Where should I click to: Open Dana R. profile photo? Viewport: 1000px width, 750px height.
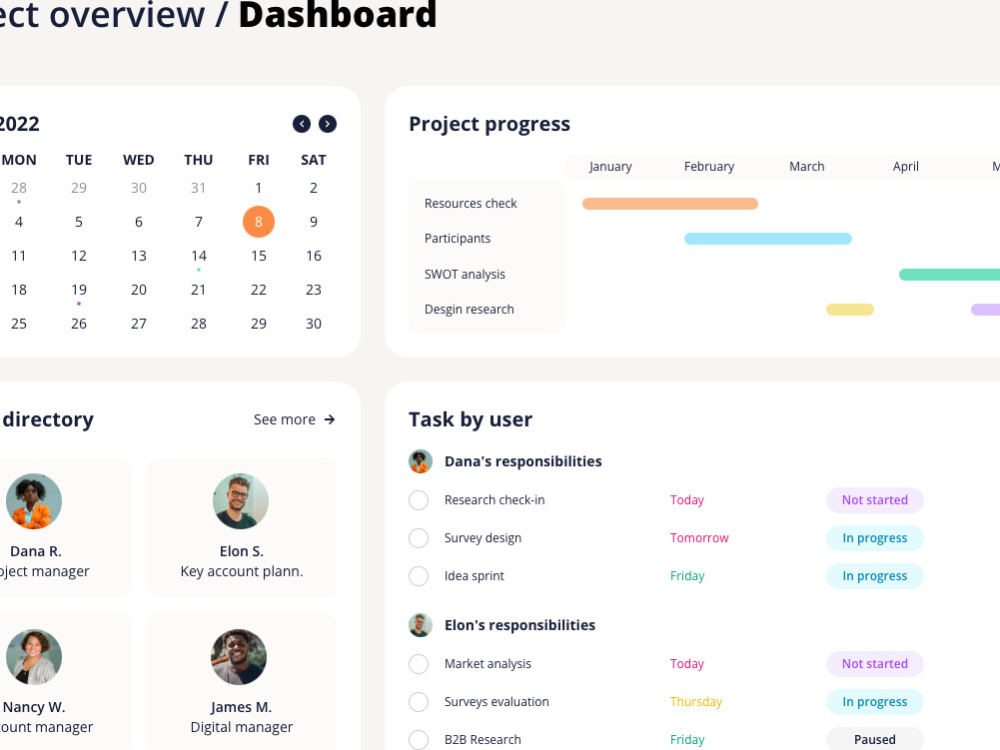tap(34, 501)
